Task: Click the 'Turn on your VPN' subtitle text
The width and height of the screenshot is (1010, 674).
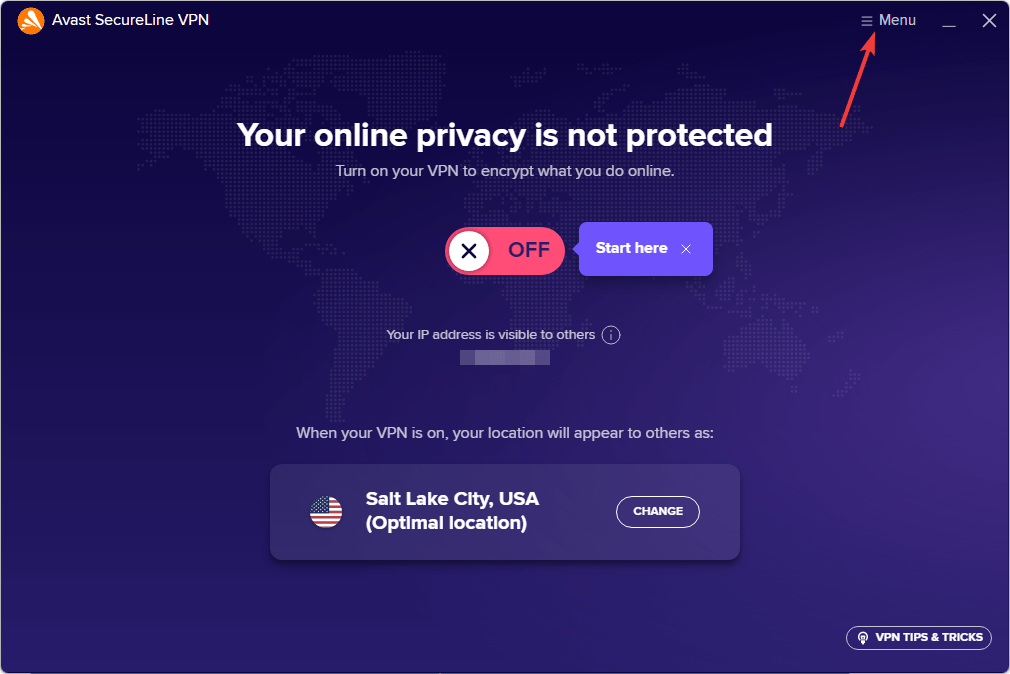Action: tap(505, 171)
